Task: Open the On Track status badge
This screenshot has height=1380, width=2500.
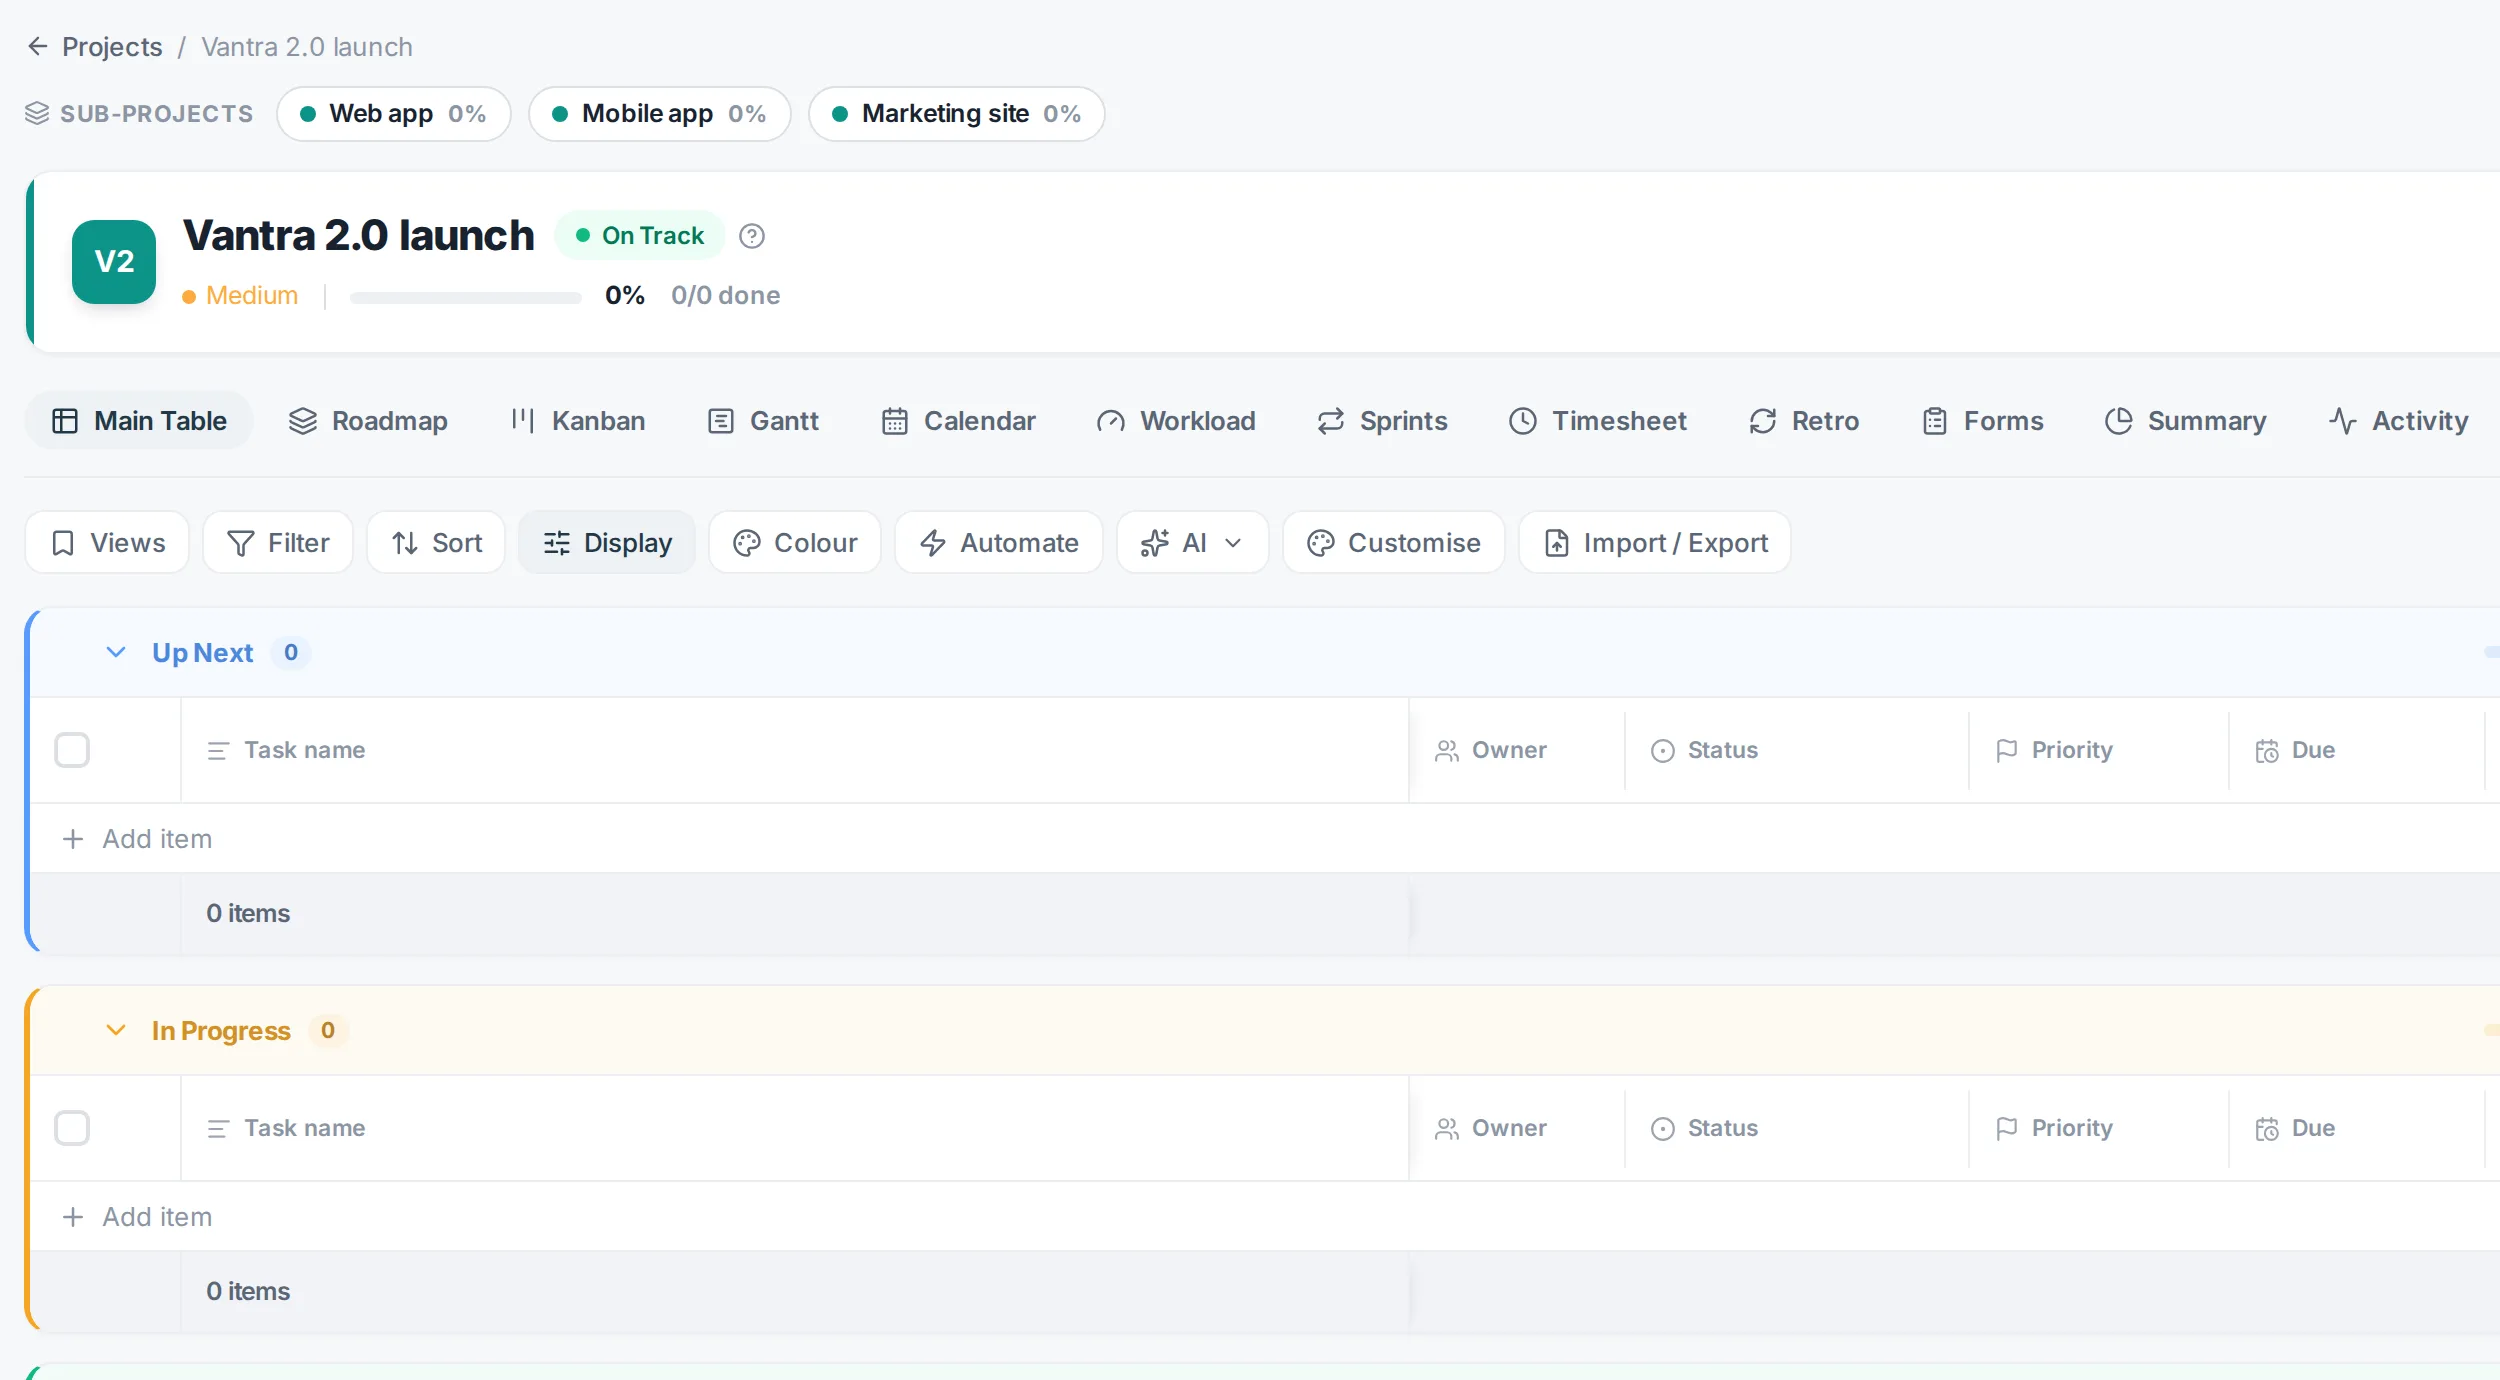Action: pyautogui.click(x=640, y=235)
